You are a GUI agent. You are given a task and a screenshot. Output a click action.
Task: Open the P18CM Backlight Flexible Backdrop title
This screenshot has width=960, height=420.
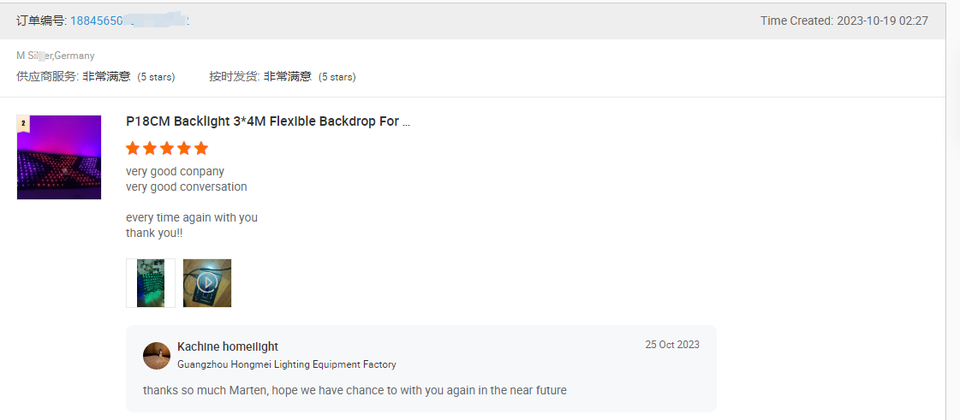coord(268,121)
